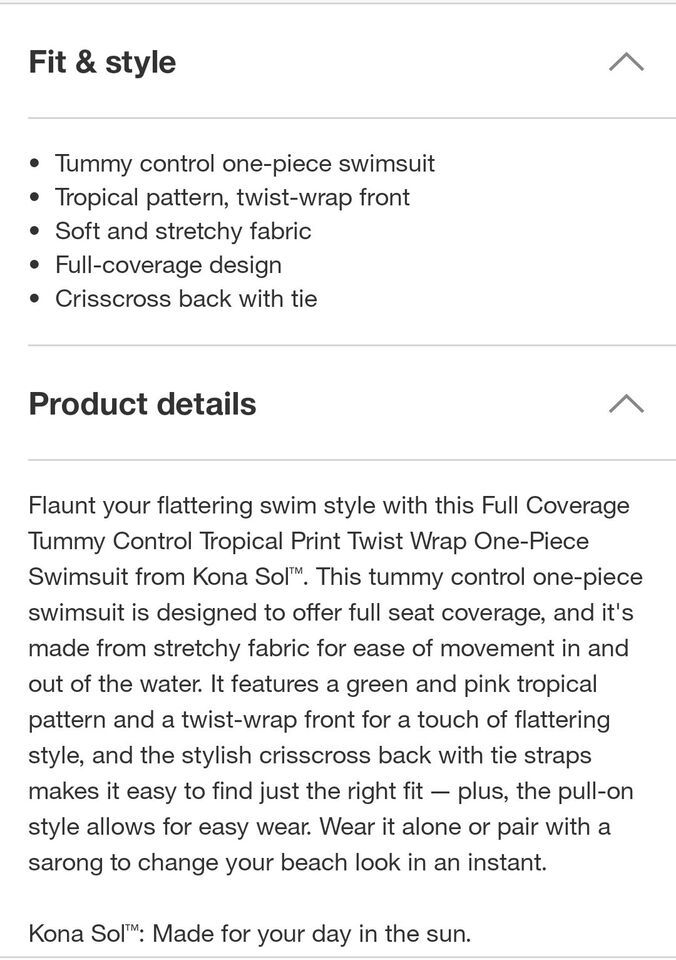This screenshot has width=676, height=960.
Task: Click the word Flaunt in the description
Action: click(x=62, y=506)
